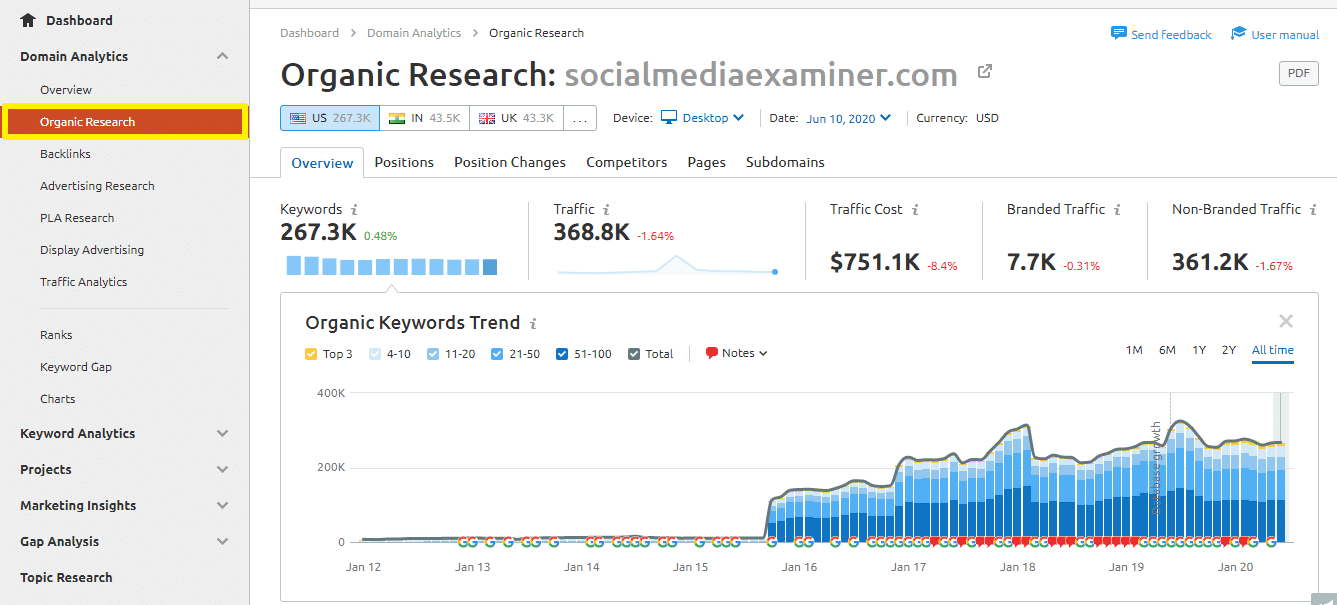Click the Keywords mini bar chart
The height and width of the screenshot is (605, 1337).
391,266
